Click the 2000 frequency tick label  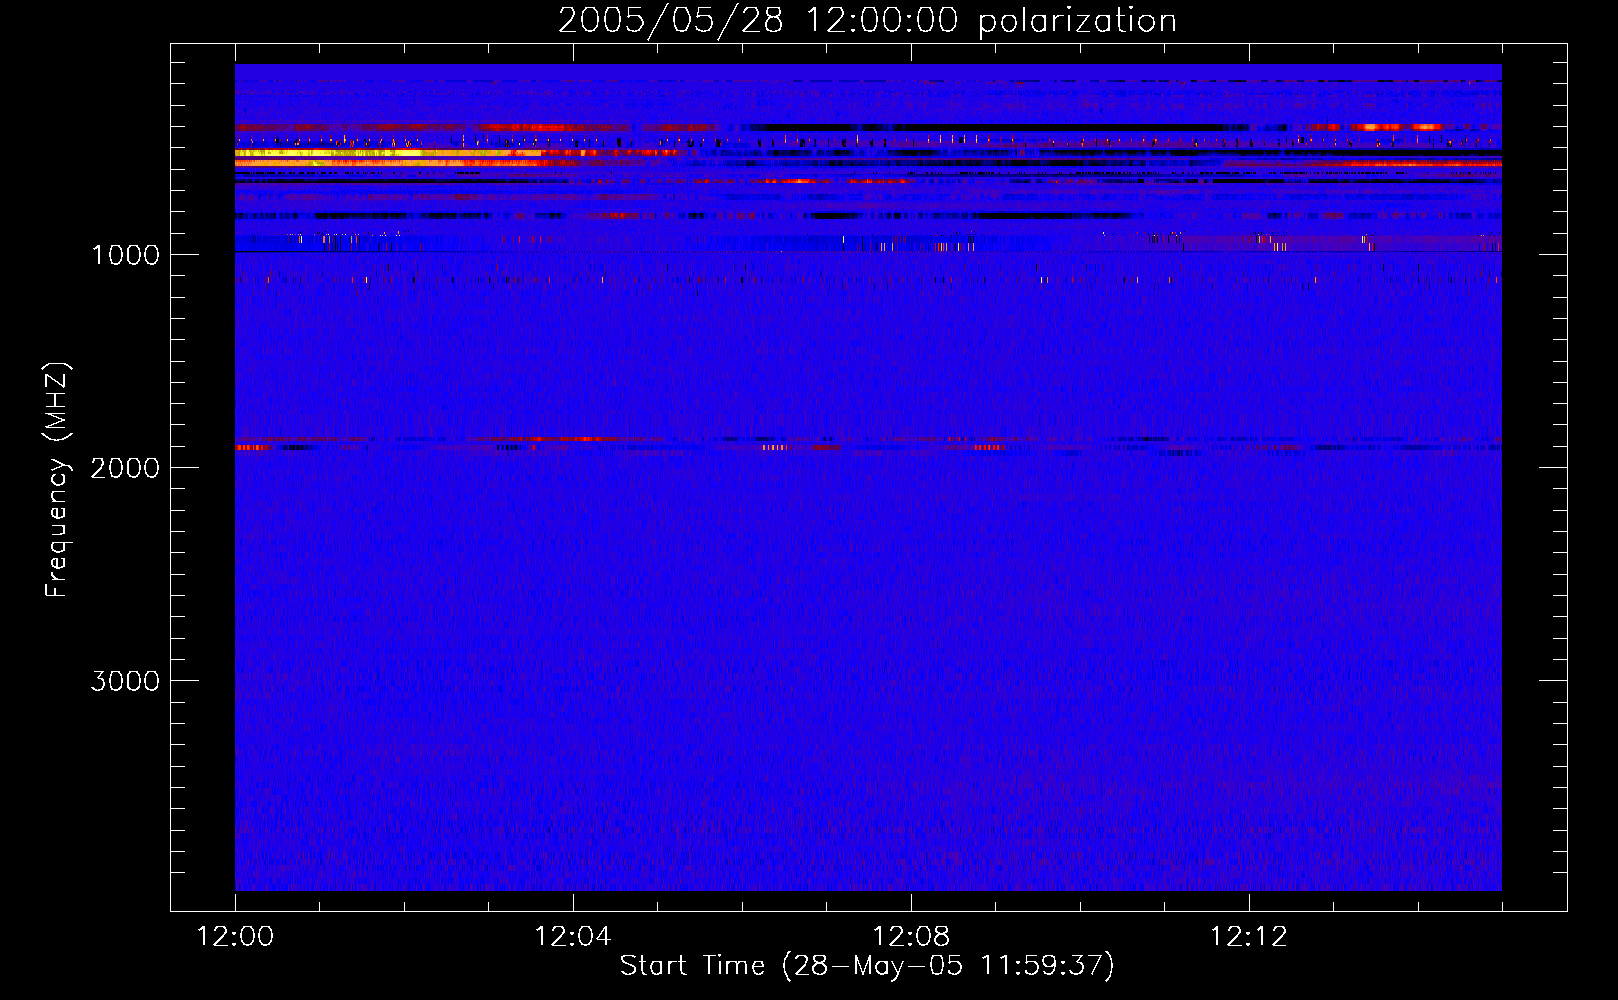coord(125,468)
